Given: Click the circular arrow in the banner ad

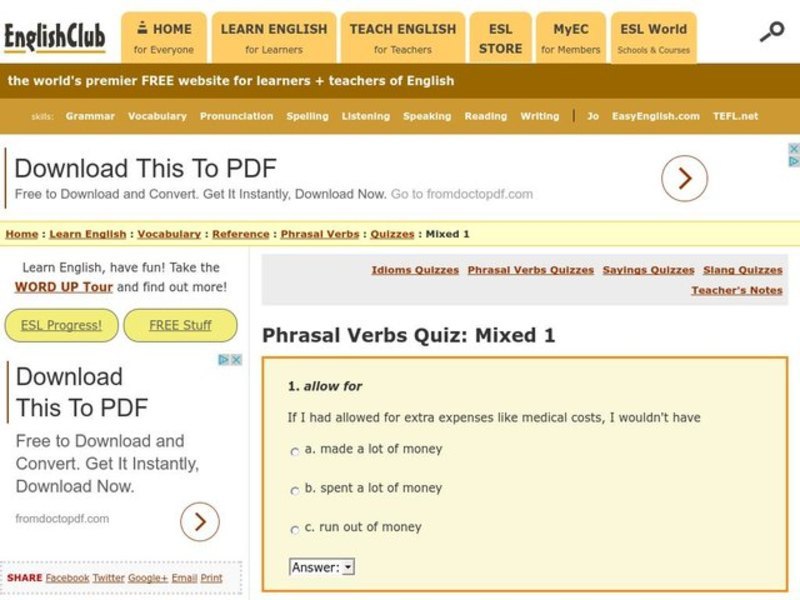Looking at the screenshot, I should [x=684, y=178].
